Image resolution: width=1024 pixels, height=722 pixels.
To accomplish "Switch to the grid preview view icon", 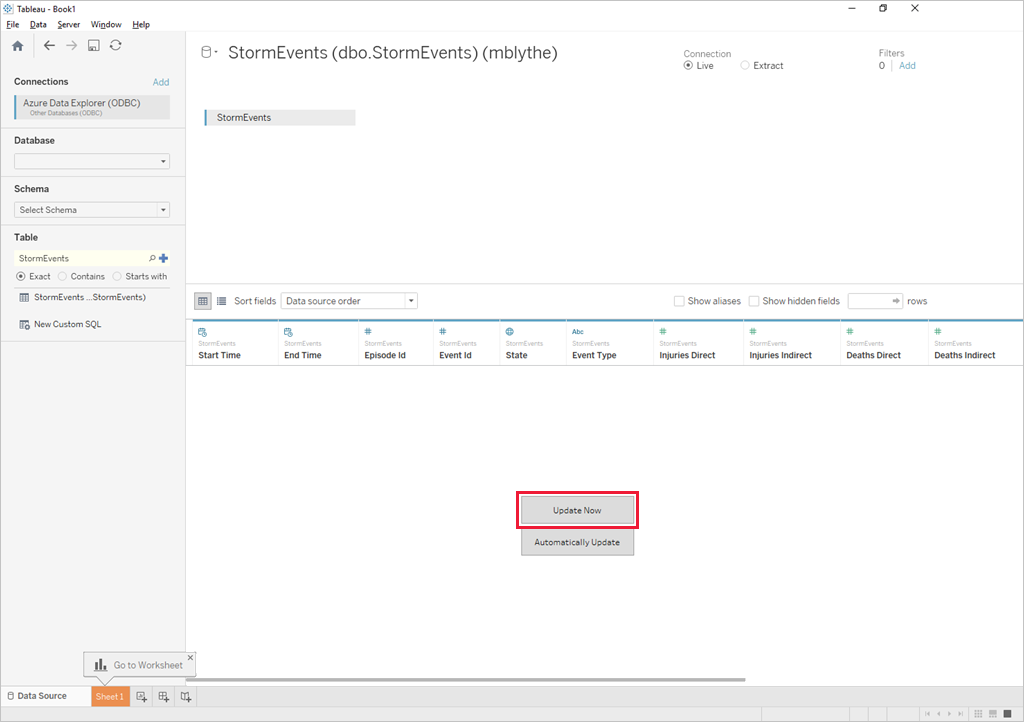I will point(202,301).
